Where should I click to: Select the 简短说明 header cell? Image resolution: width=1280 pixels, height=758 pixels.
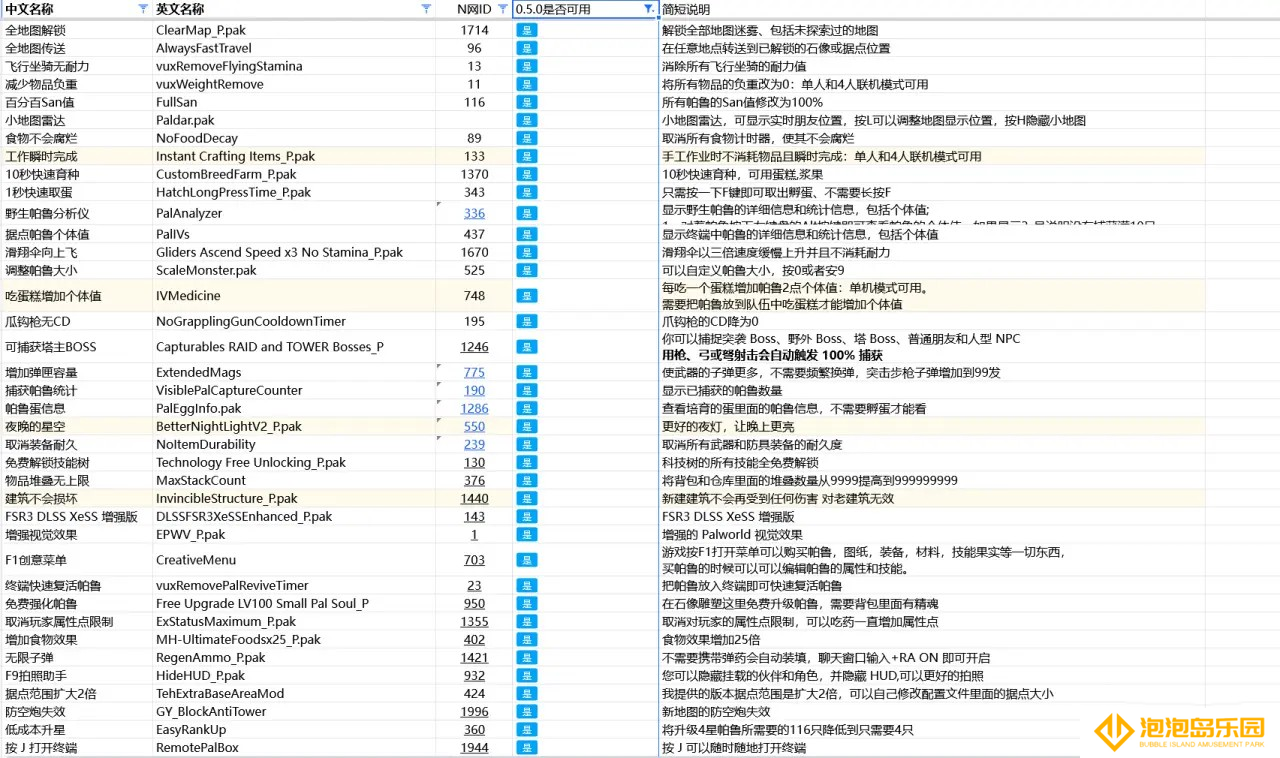pyautogui.click(x=932, y=9)
